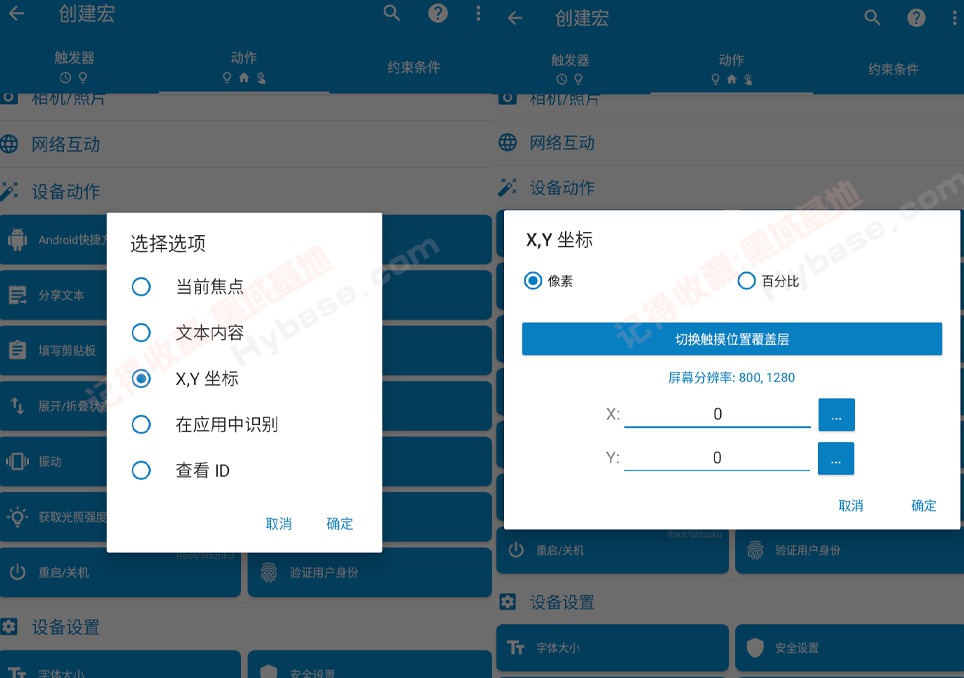Tap the 获取光照强度 lightbulb icon
This screenshot has height=678, width=964.
click(17, 517)
